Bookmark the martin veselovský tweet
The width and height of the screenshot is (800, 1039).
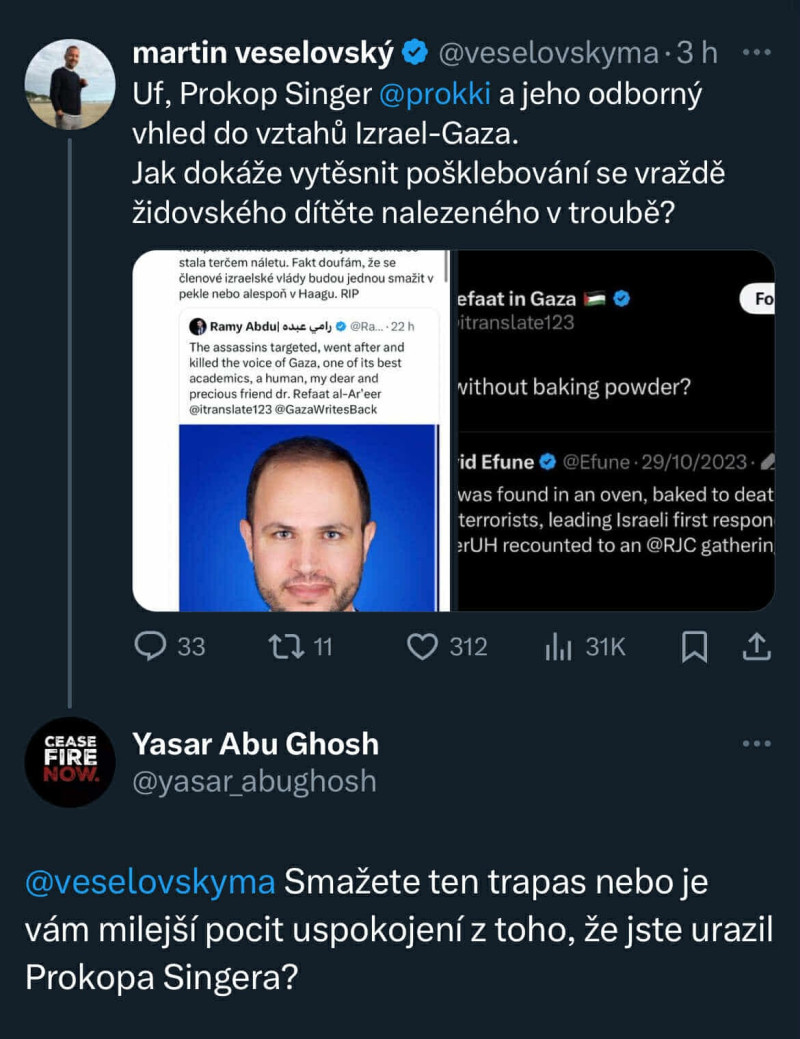[x=694, y=647]
